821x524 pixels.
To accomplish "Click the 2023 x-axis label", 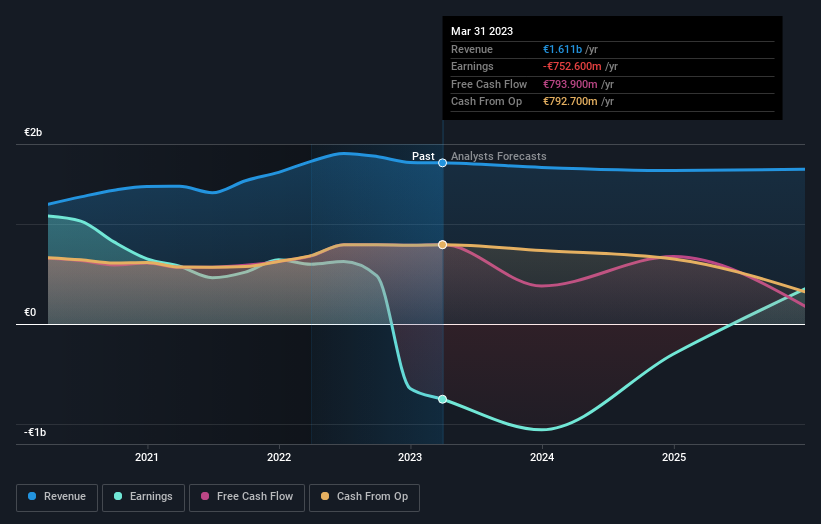I will 410,457.
